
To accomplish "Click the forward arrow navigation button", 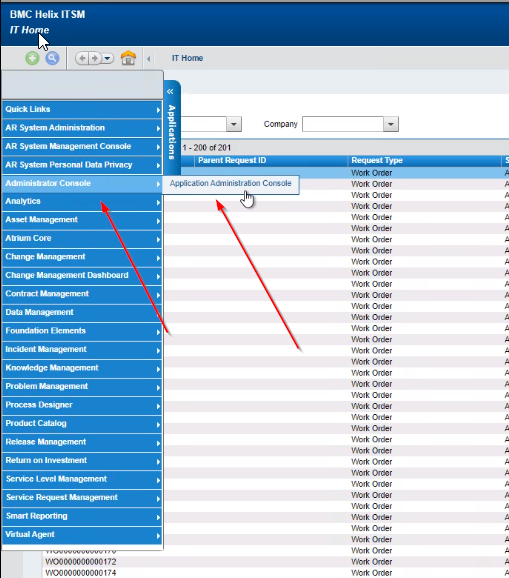I will (x=95, y=58).
